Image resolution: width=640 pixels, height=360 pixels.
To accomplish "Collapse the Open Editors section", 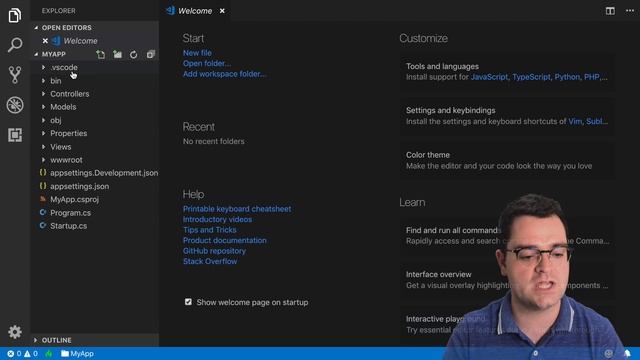I will (36, 28).
